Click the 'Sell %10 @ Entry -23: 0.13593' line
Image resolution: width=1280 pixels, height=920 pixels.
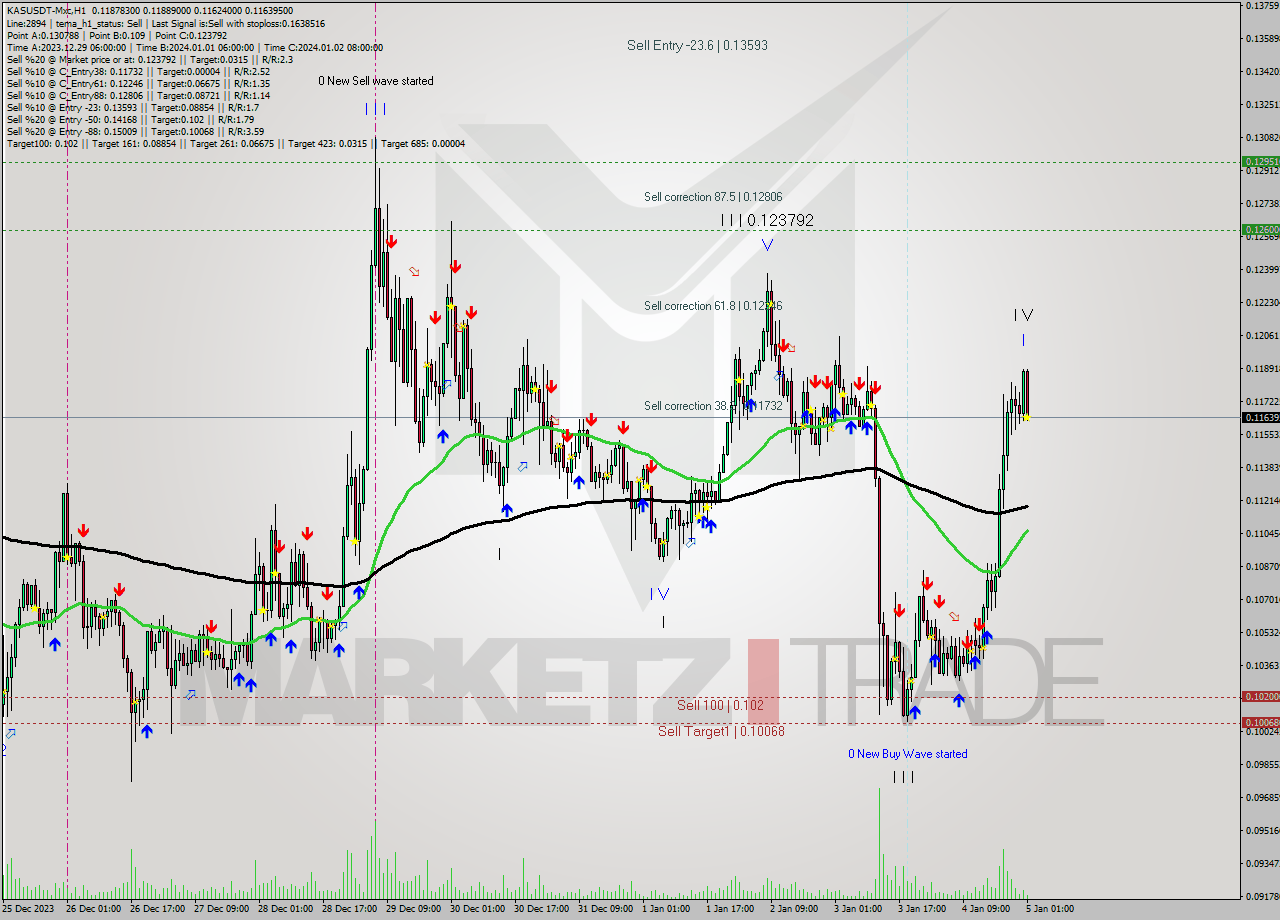point(132,107)
